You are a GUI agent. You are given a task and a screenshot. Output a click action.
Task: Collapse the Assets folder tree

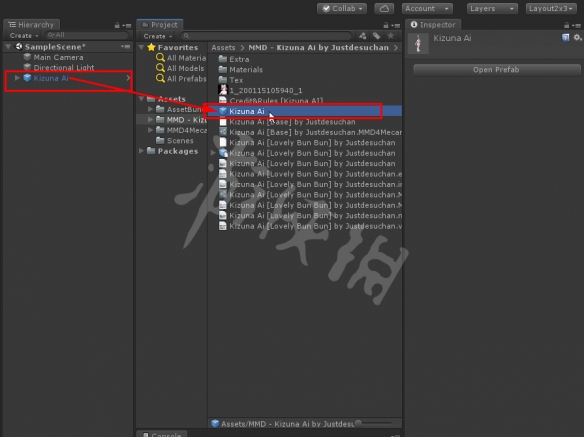(x=141, y=99)
